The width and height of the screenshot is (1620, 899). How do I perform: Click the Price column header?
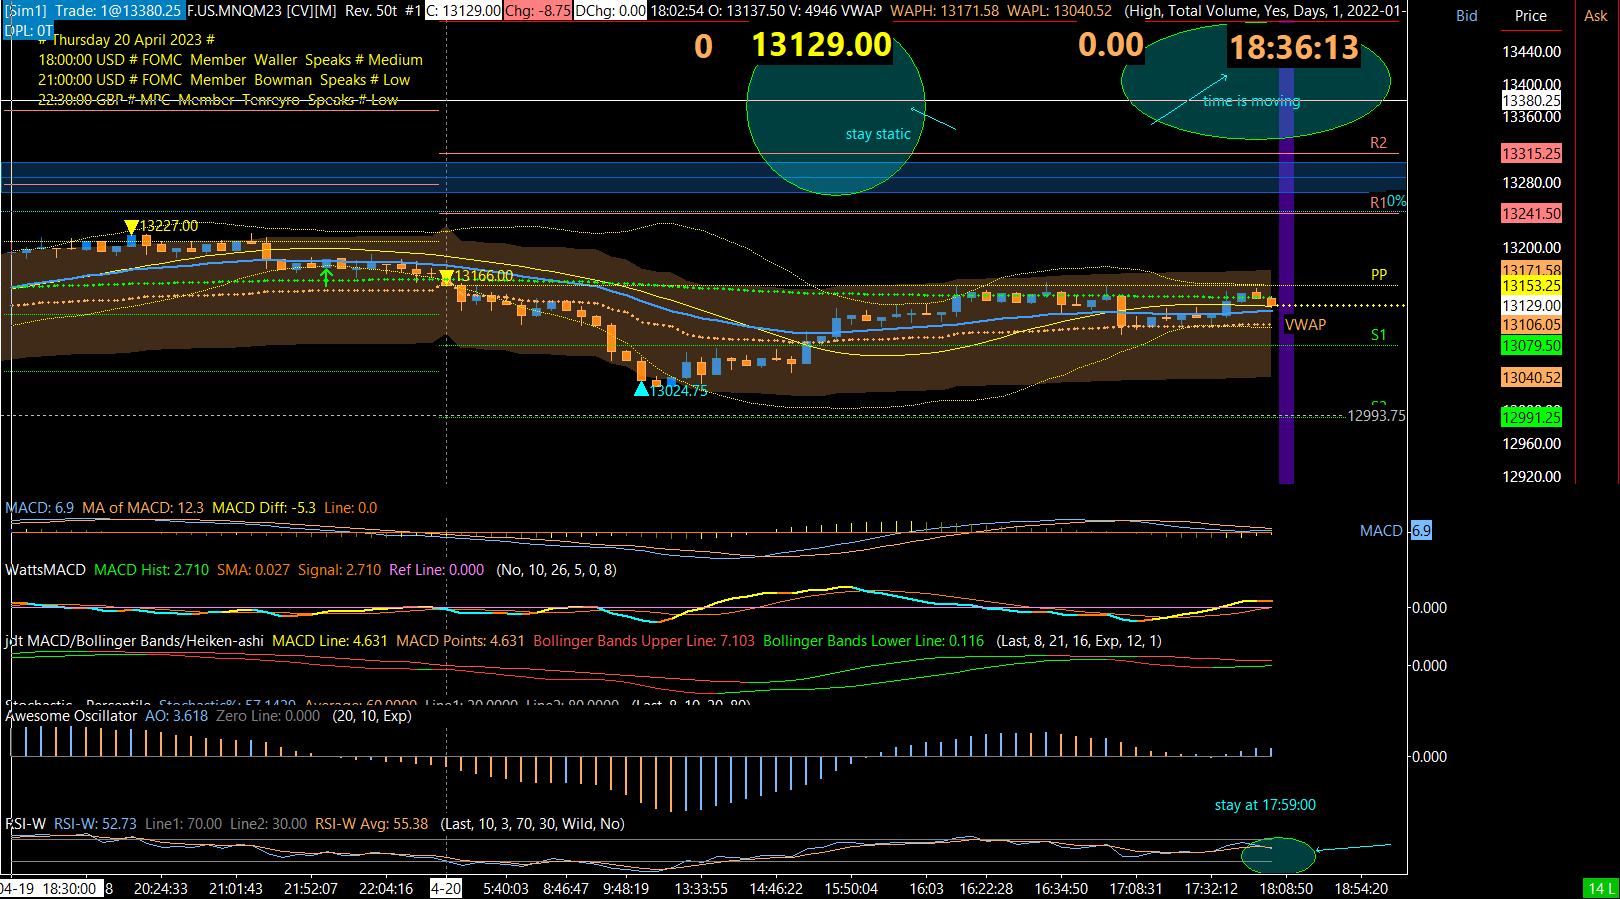click(x=1530, y=16)
